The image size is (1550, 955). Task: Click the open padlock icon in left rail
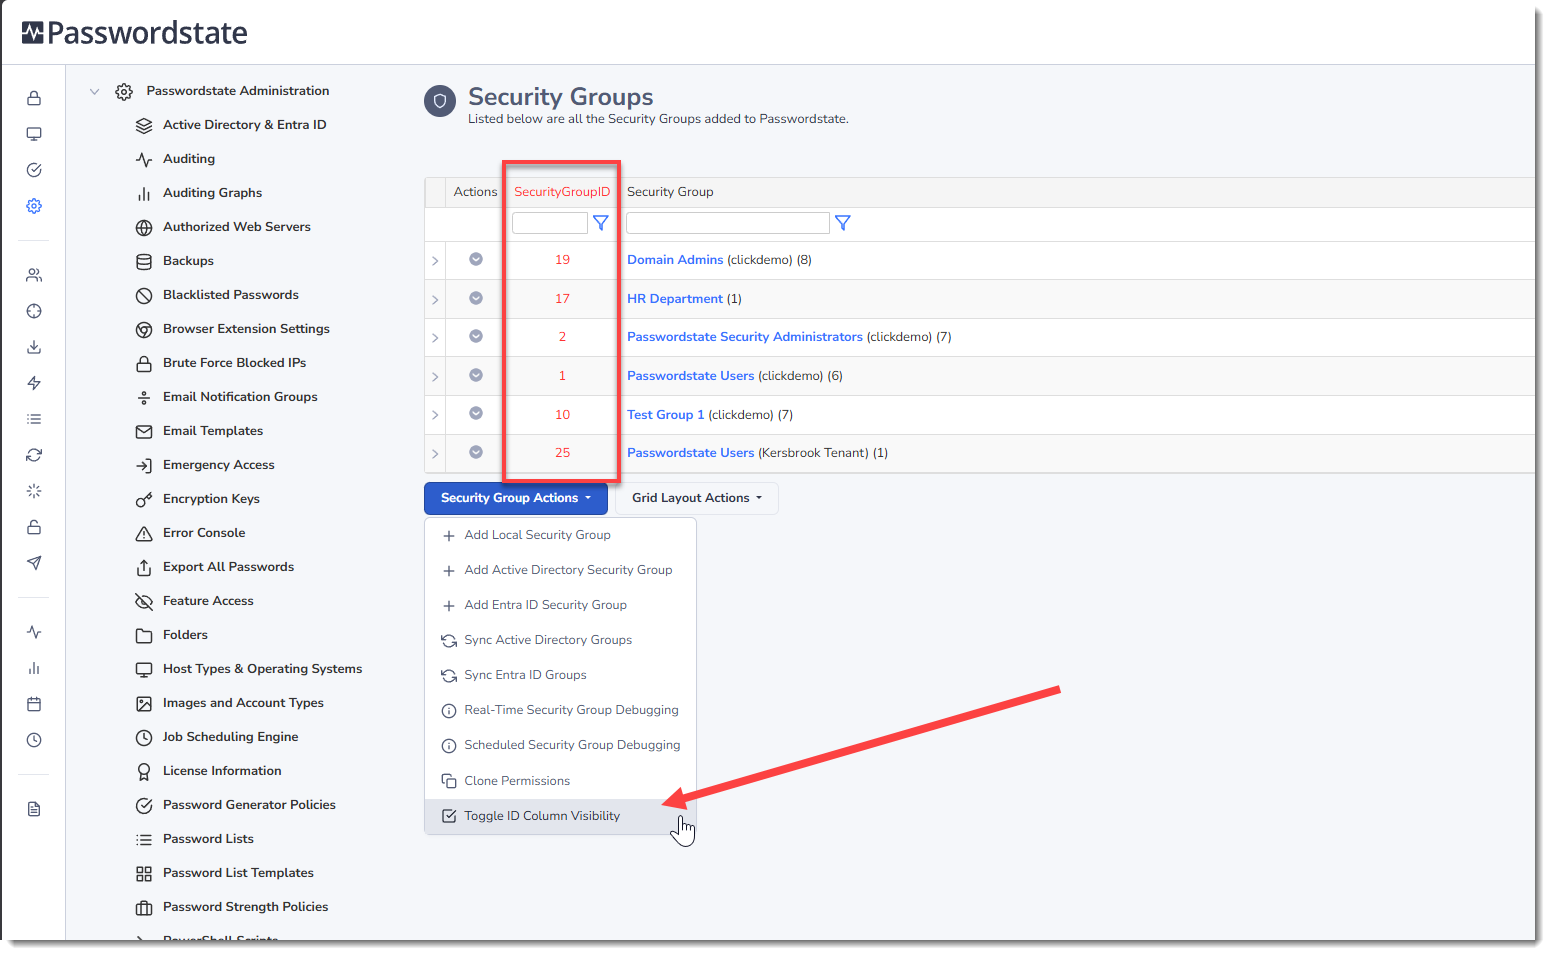click(34, 527)
